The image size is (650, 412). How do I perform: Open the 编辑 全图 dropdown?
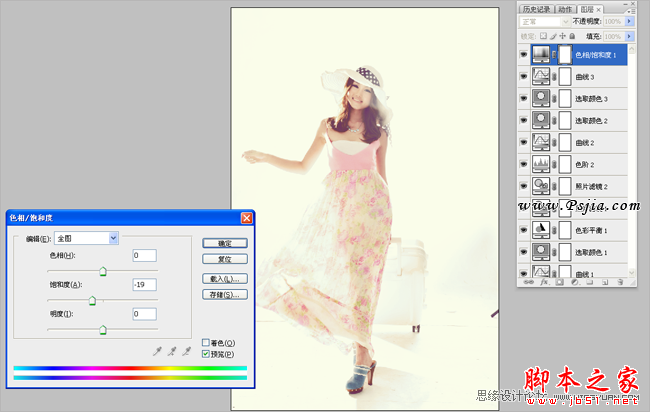(x=113, y=238)
